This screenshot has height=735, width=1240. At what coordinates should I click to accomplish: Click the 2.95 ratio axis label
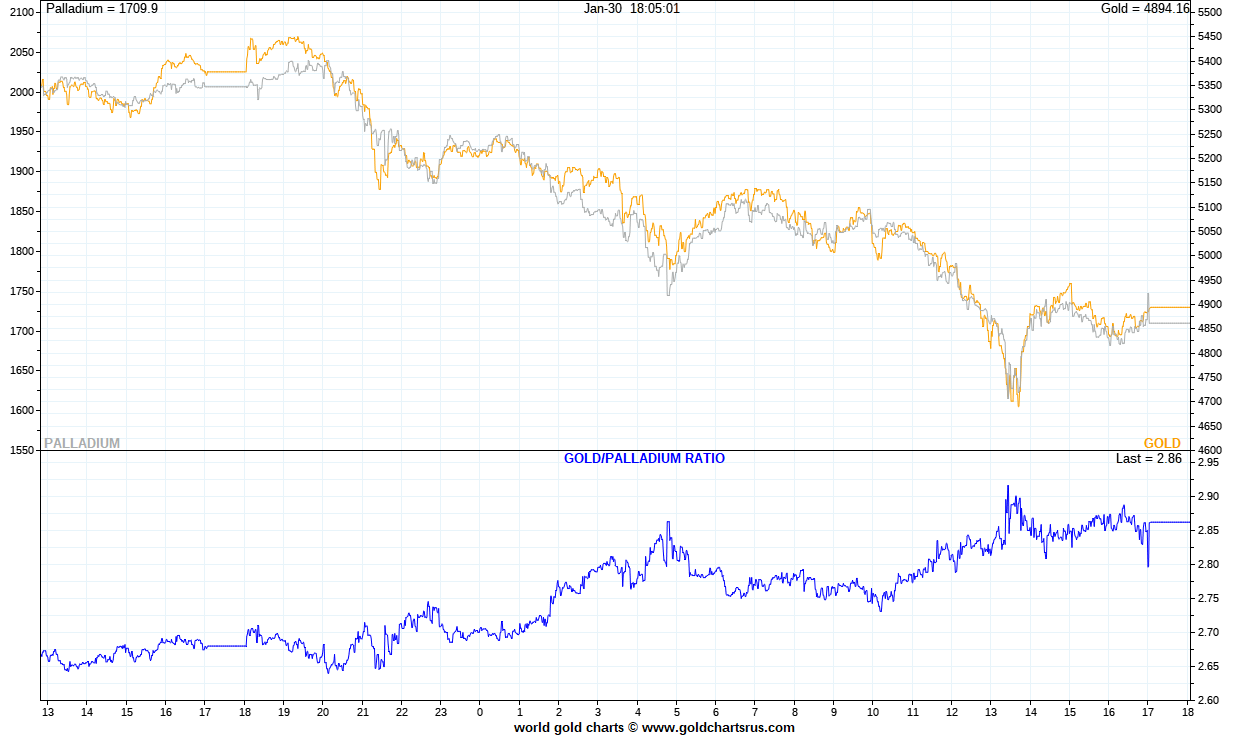(1207, 463)
